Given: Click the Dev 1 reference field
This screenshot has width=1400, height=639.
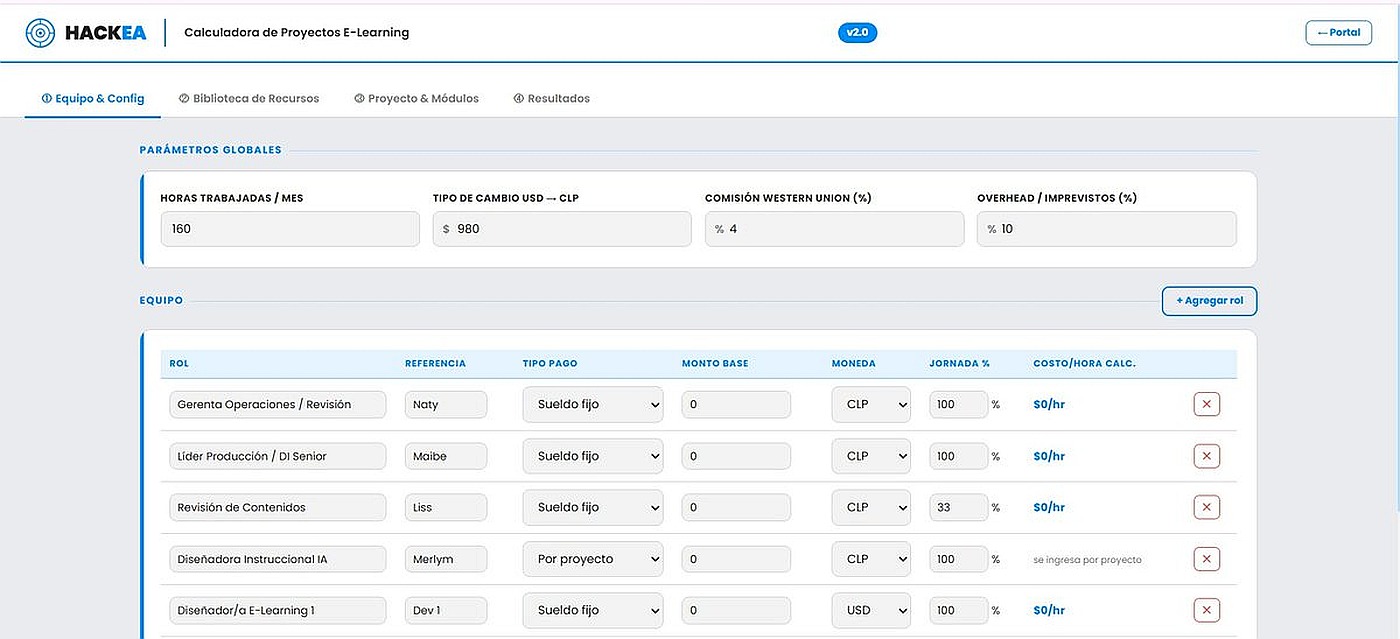Looking at the screenshot, I should point(446,610).
